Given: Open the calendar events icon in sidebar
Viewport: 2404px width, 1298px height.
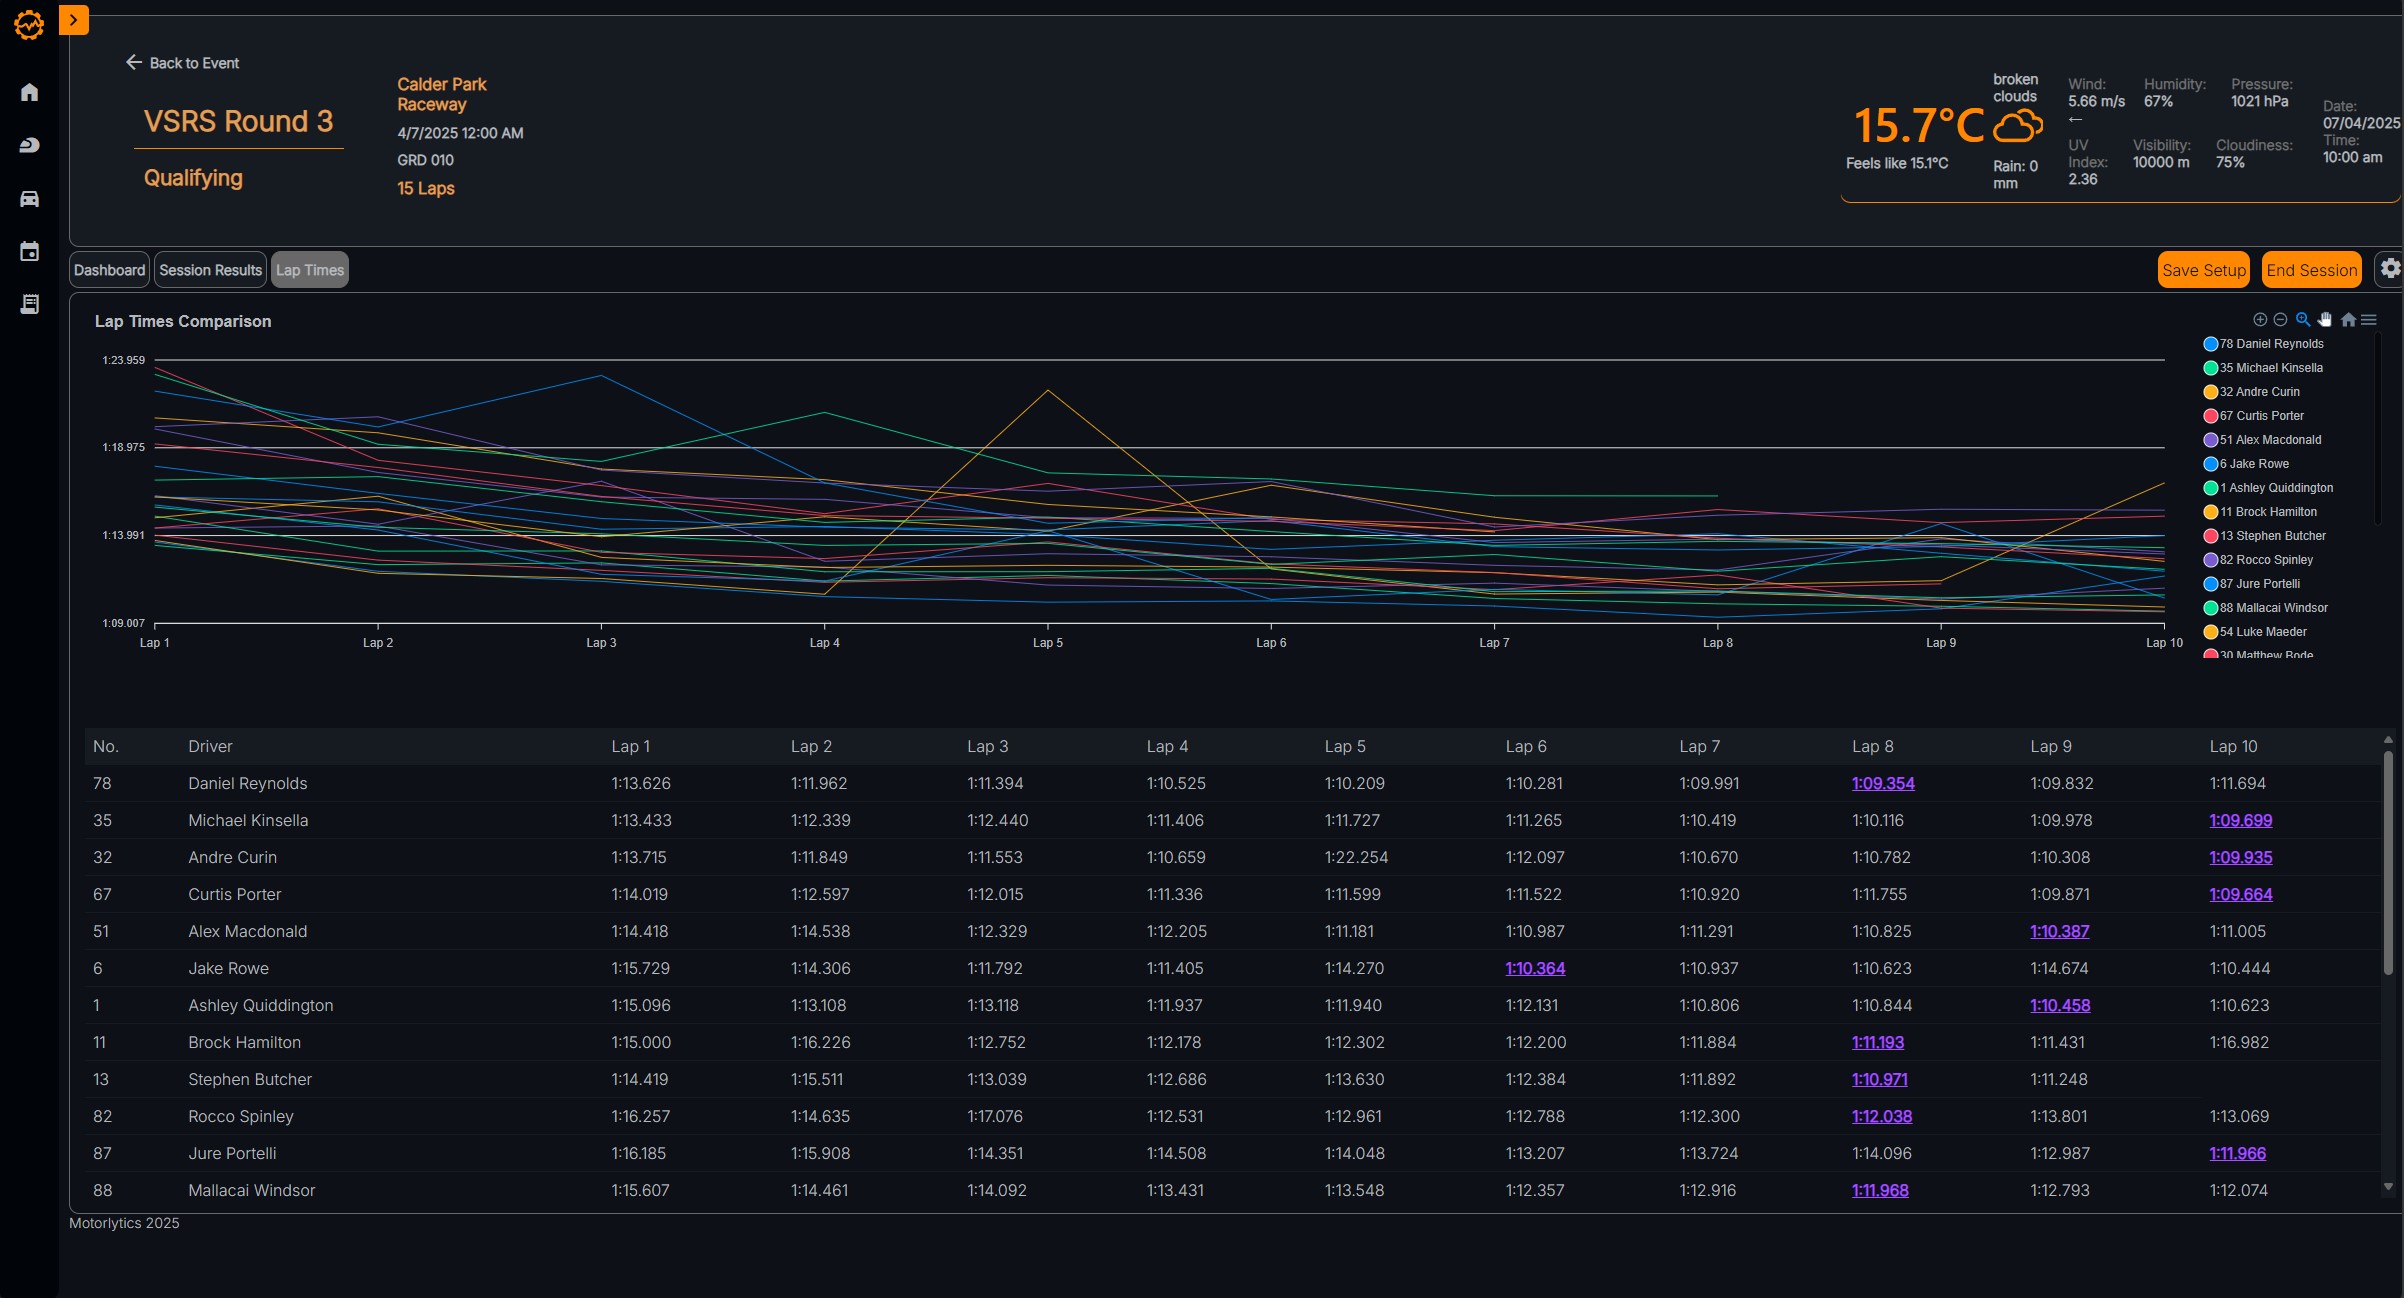Looking at the screenshot, I should point(29,251).
